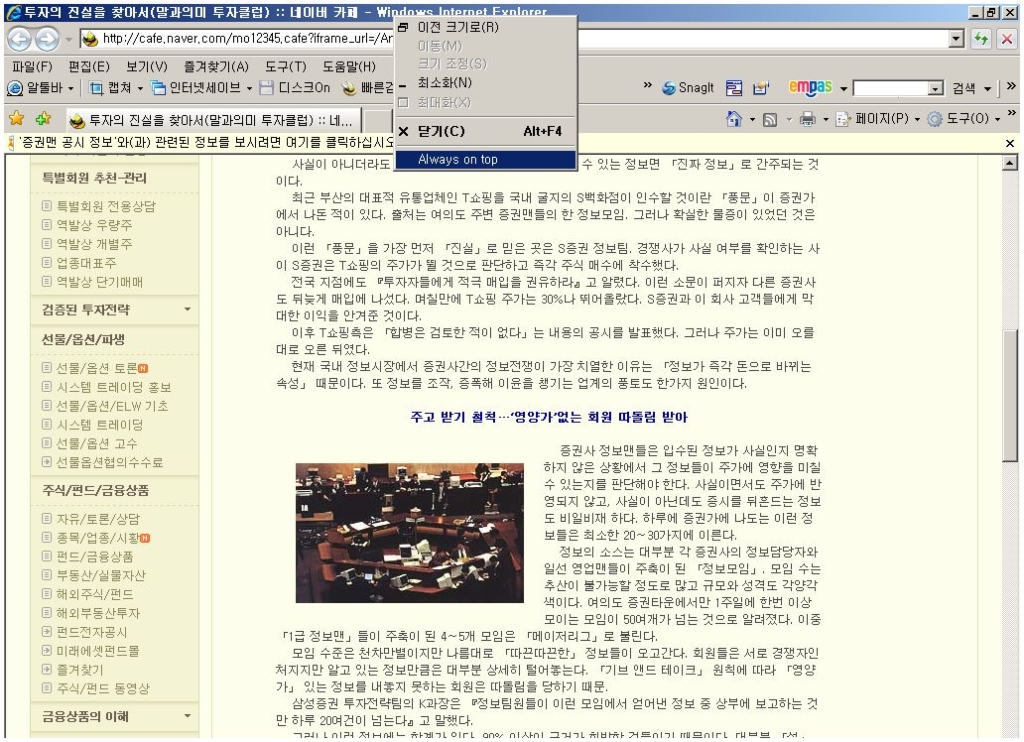Open sidebar link 선물/옵션/ELW 기초

[112, 406]
